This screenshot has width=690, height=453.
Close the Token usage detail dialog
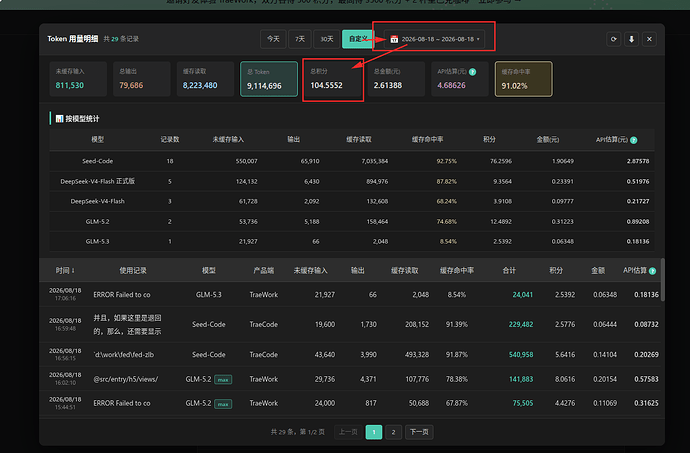[x=649, y=39]
